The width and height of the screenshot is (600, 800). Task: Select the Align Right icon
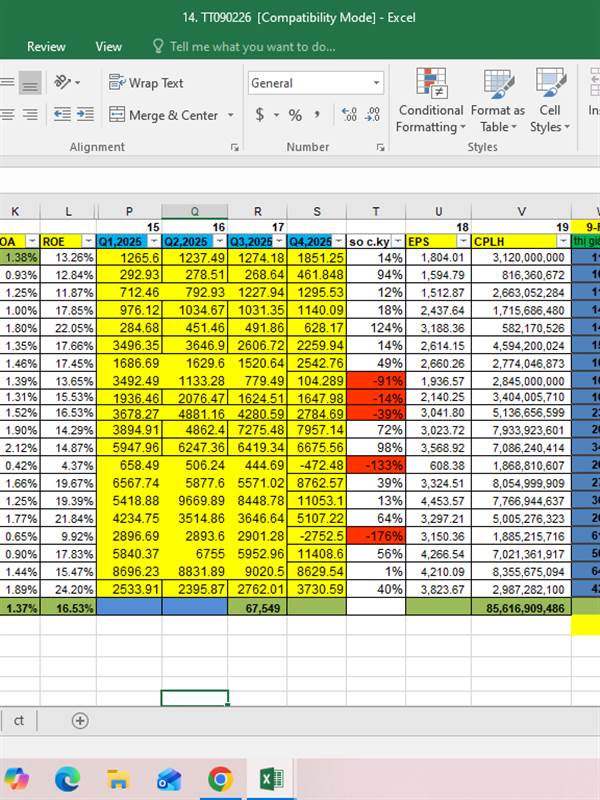coord(30,114)
